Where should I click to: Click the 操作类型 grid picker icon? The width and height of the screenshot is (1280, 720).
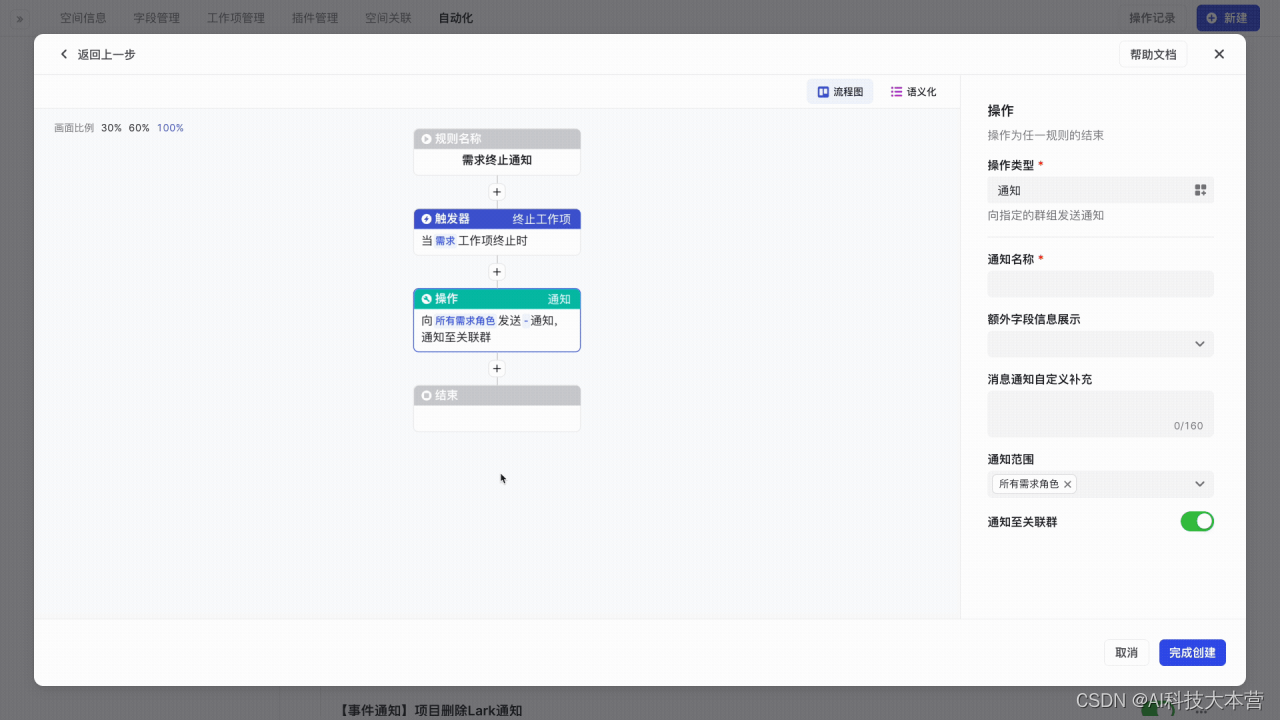tap(1201, 190)
